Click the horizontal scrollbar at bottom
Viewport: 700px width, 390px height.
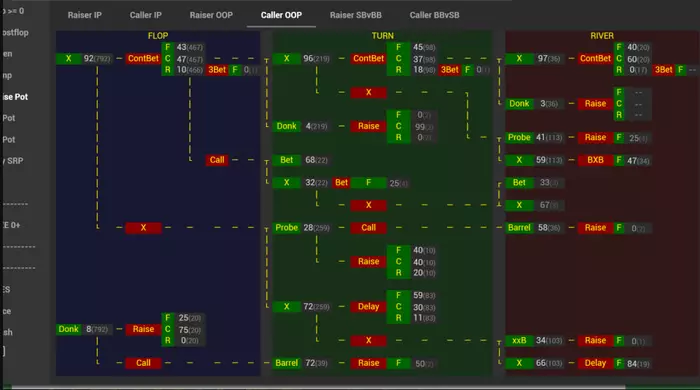[x=318, y=387]
